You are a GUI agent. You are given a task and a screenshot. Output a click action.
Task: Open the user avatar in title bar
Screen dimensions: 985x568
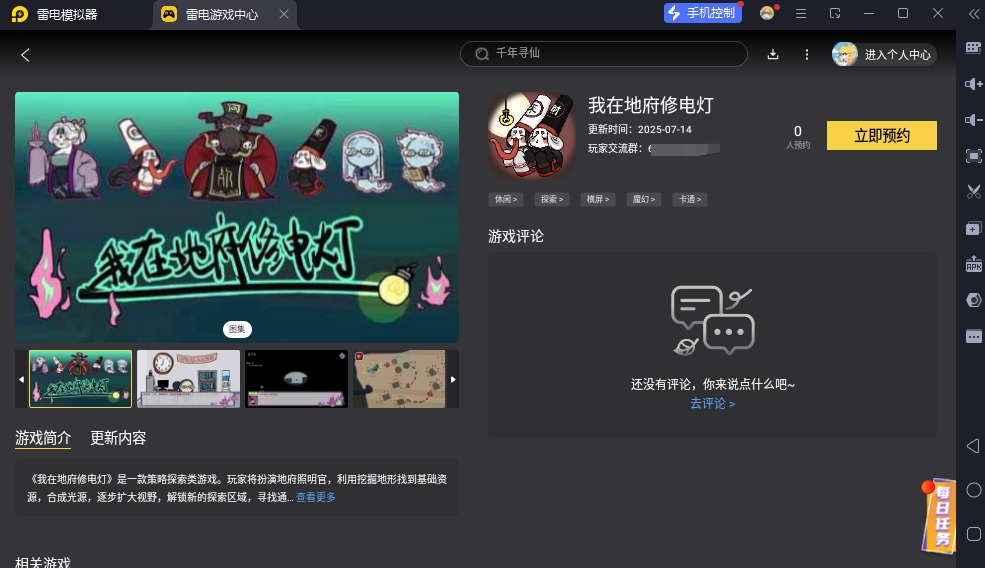pyautogui.click(x=767, y=13)
